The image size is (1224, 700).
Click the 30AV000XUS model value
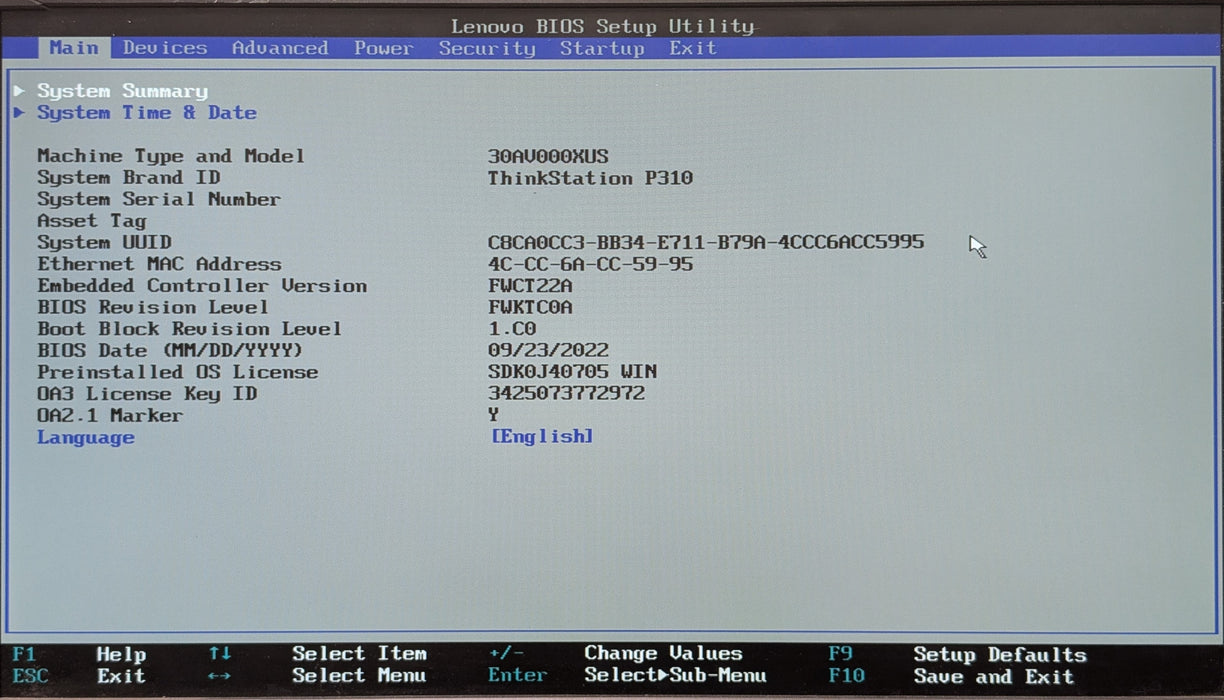[548, 156]
